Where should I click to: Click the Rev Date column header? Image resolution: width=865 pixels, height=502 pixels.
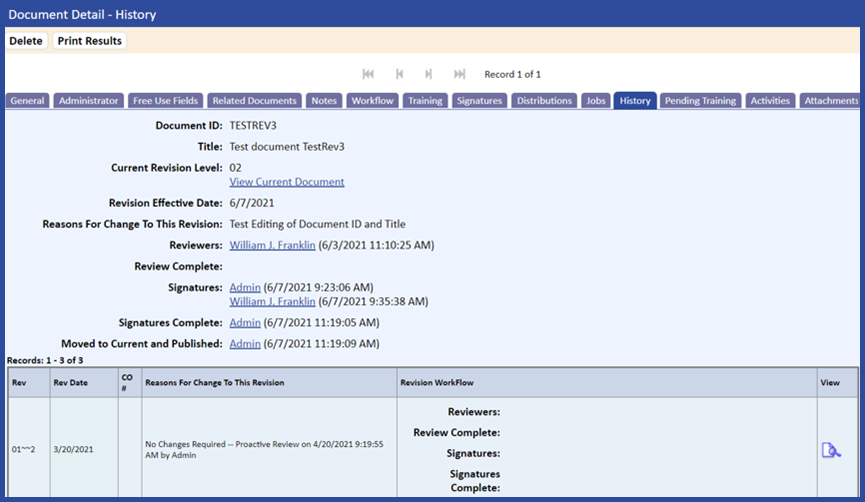point(73,382)
